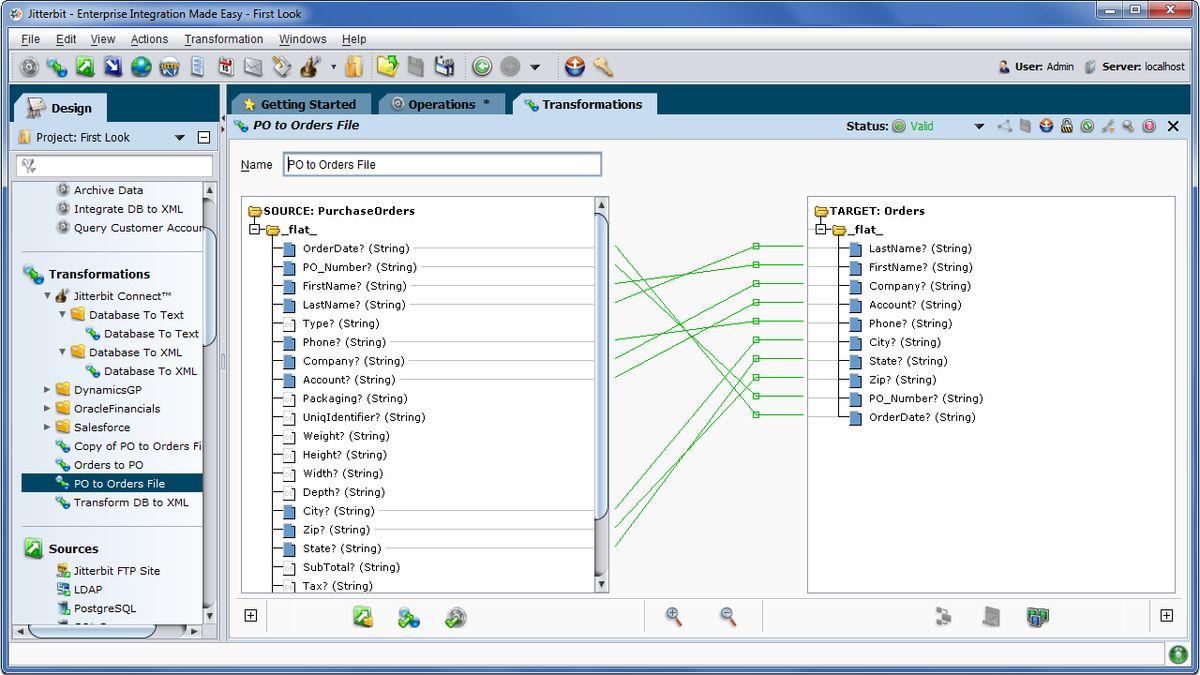Open the Actions menu
The width and height of the screenshot is (1200, 675).
pos(150,39)
